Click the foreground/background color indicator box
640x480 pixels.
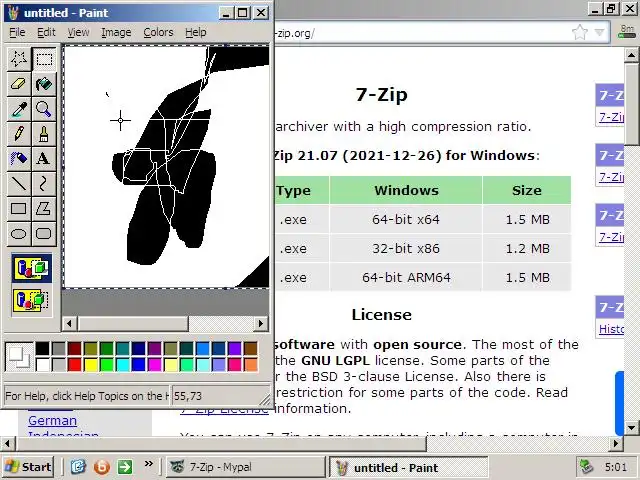coord(19,356)
